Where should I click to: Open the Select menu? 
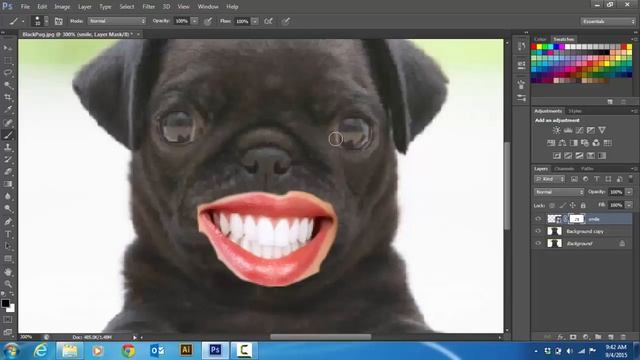point(127,7)
